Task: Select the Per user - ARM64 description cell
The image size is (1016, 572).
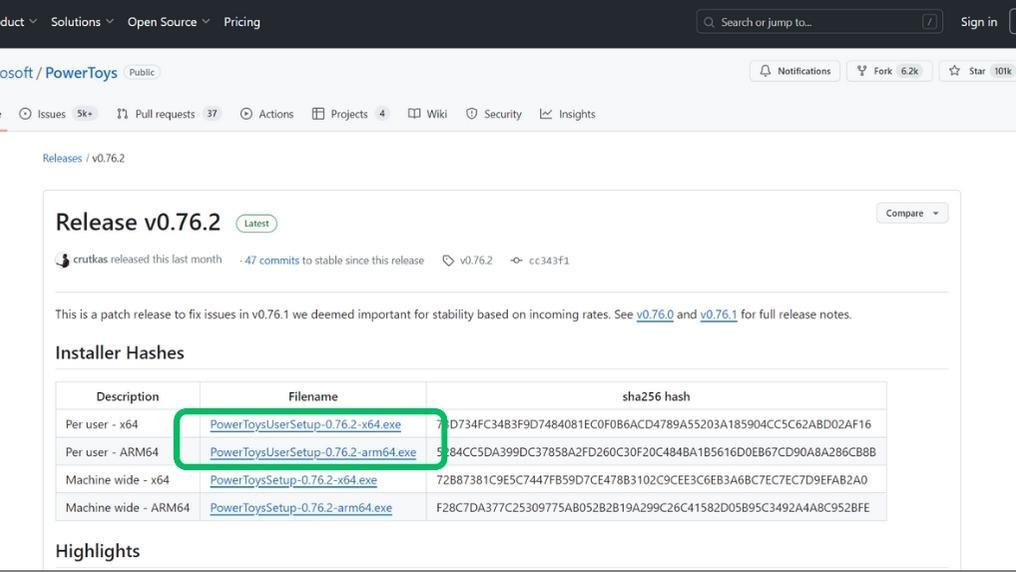Action: pyautogui.click(x=128, y=452)
